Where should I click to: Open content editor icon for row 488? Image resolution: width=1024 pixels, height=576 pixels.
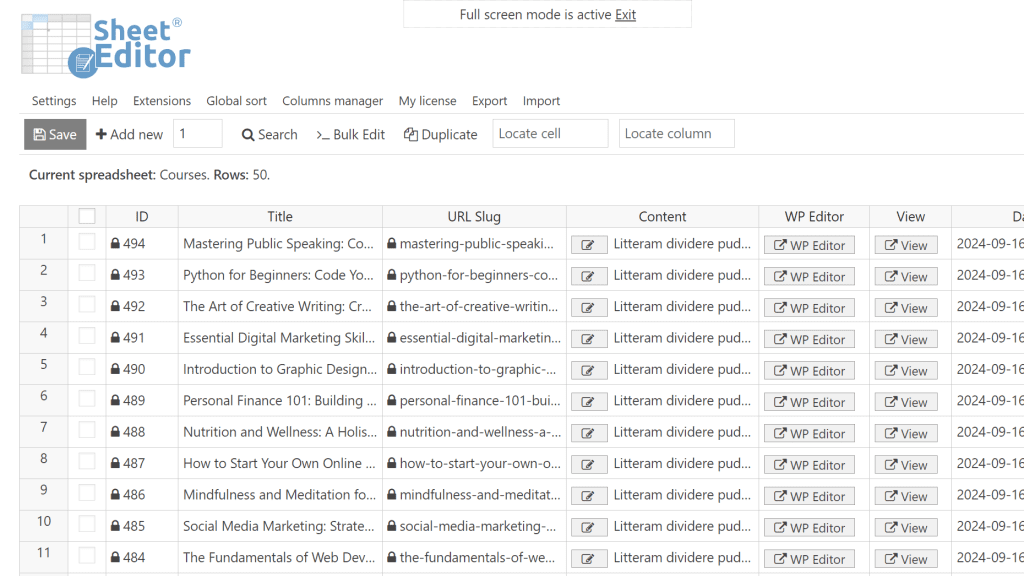pos(588,433)
